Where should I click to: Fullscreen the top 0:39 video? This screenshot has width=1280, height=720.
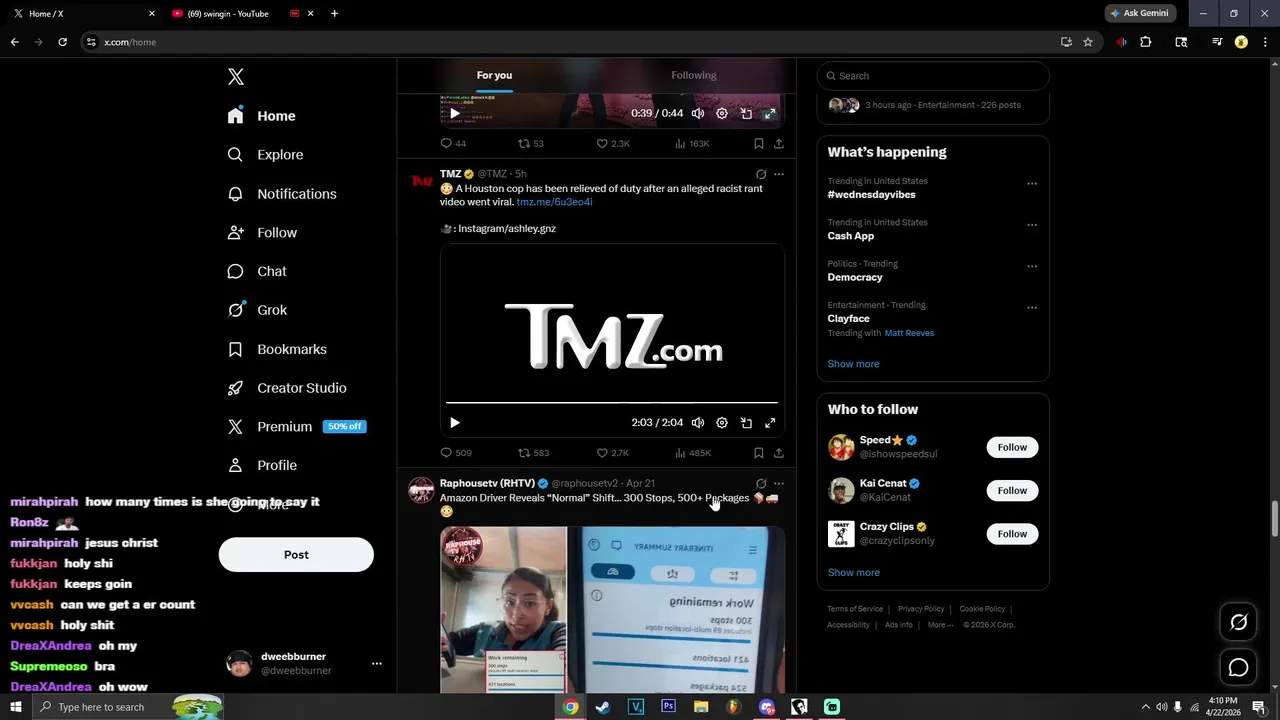pos(770,114)
